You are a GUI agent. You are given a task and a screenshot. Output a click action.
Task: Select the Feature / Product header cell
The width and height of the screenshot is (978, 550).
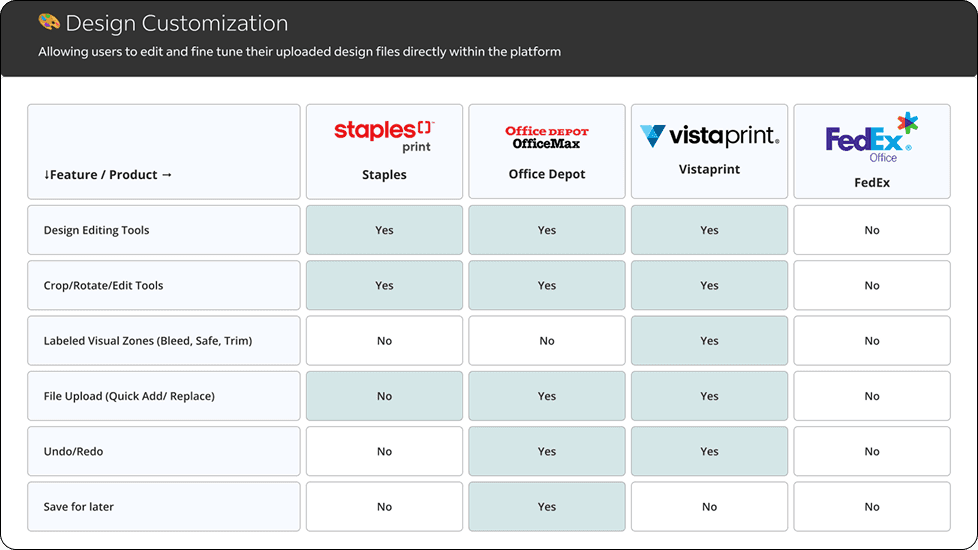point(163,152)
